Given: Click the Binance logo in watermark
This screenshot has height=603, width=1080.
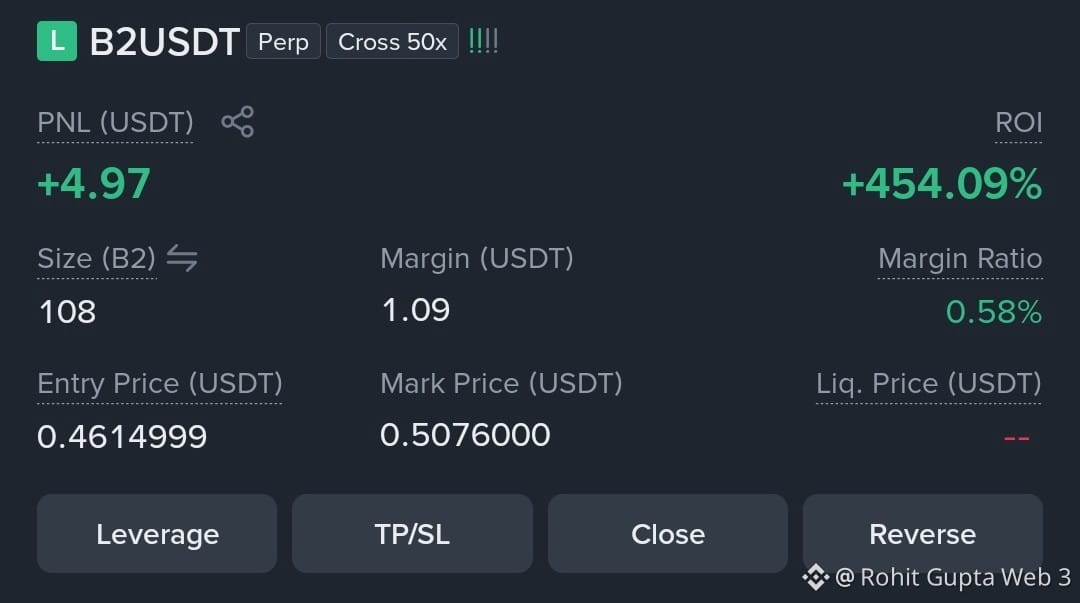Looking at the screenshot, I should click(816, 577).
